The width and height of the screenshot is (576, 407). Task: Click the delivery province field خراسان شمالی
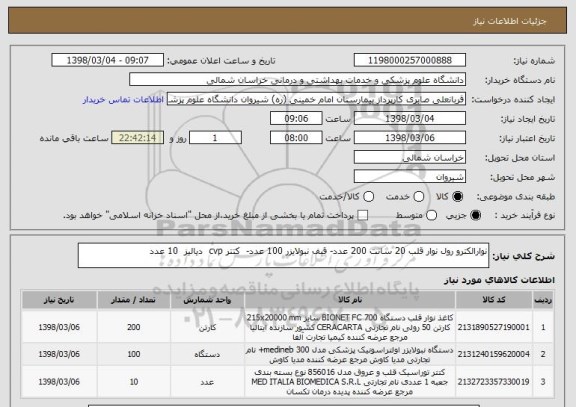[410, 157]
